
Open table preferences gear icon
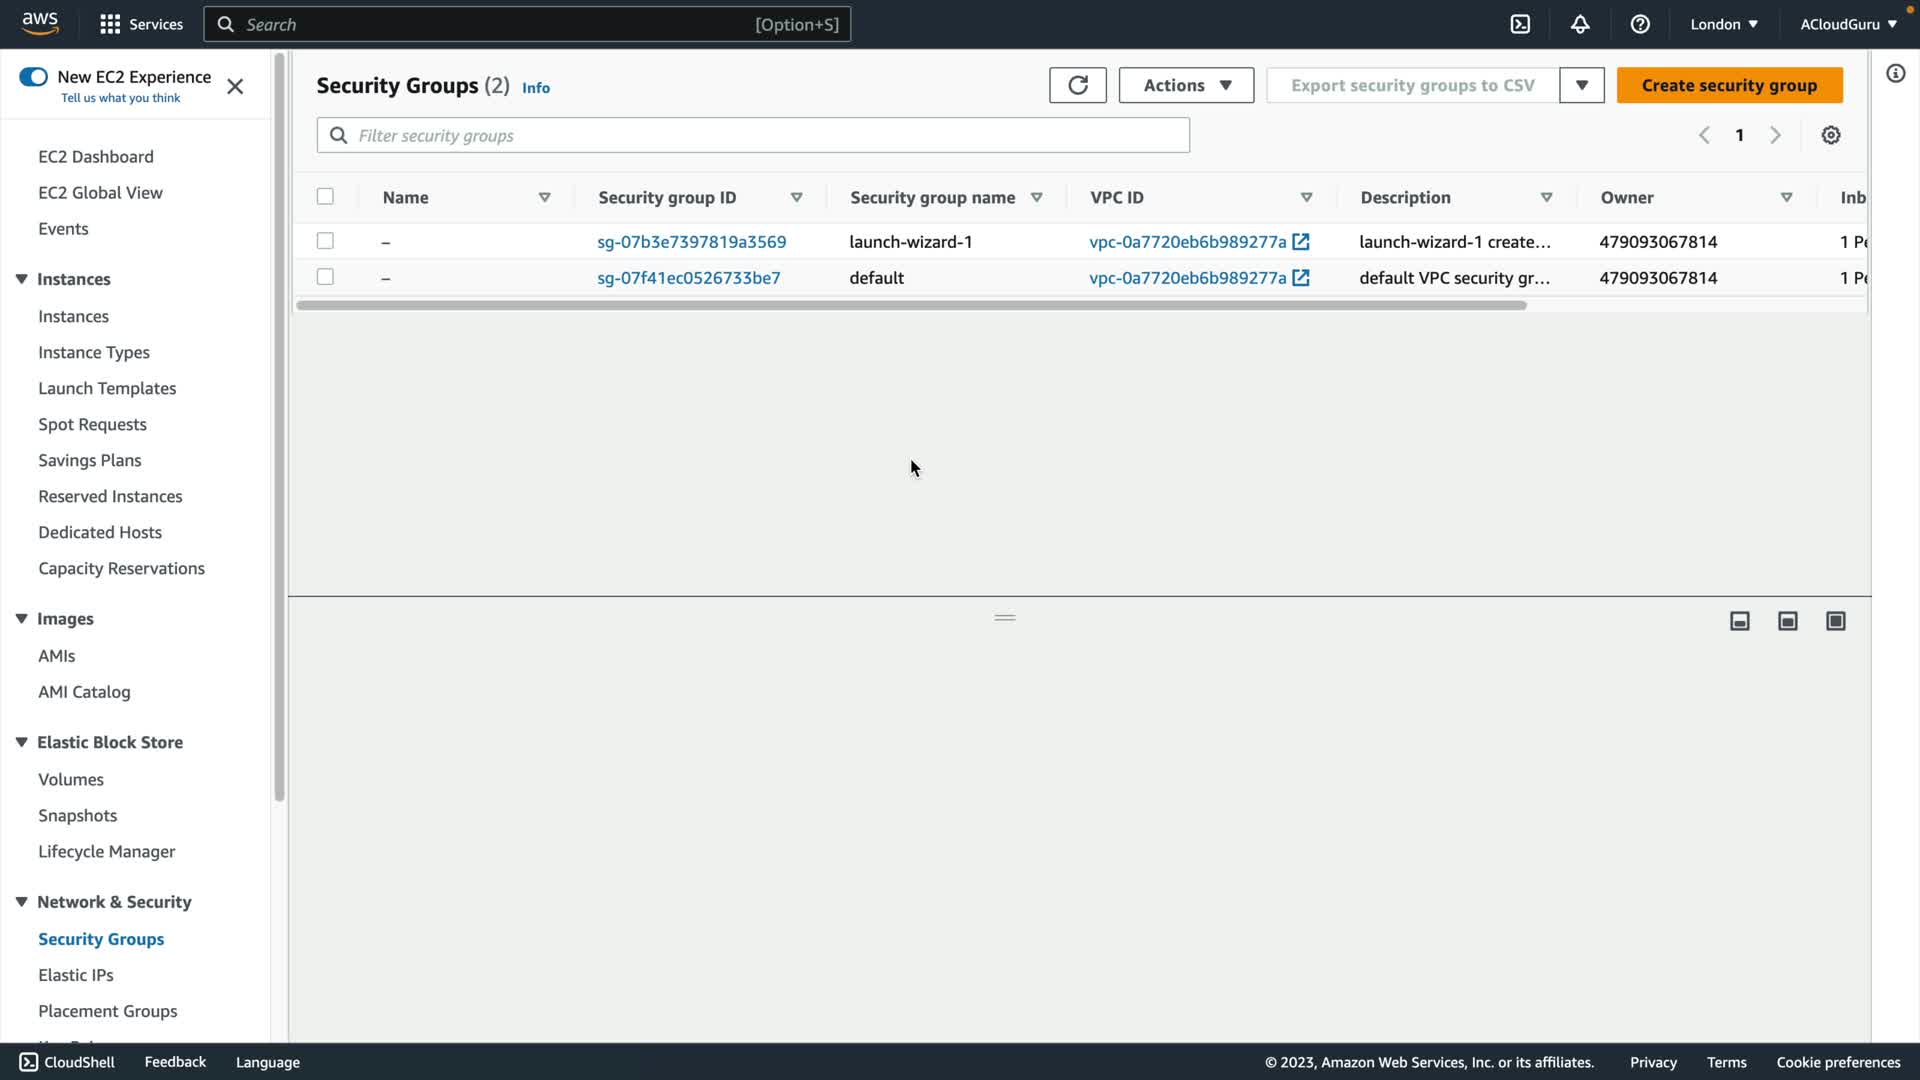(x=1830, y=135)
